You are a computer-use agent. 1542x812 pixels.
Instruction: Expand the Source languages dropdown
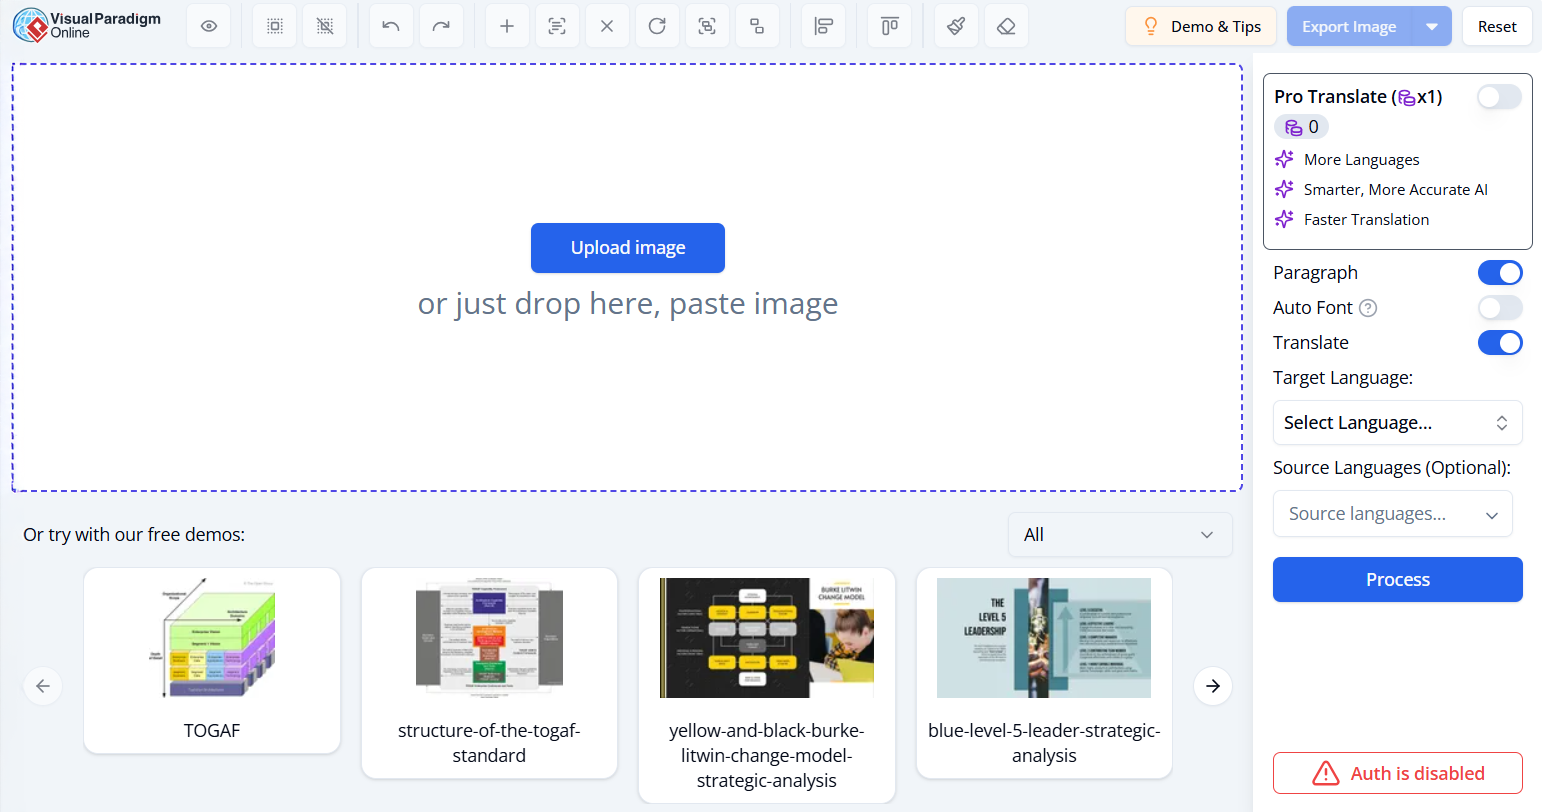coord(1392,513)
